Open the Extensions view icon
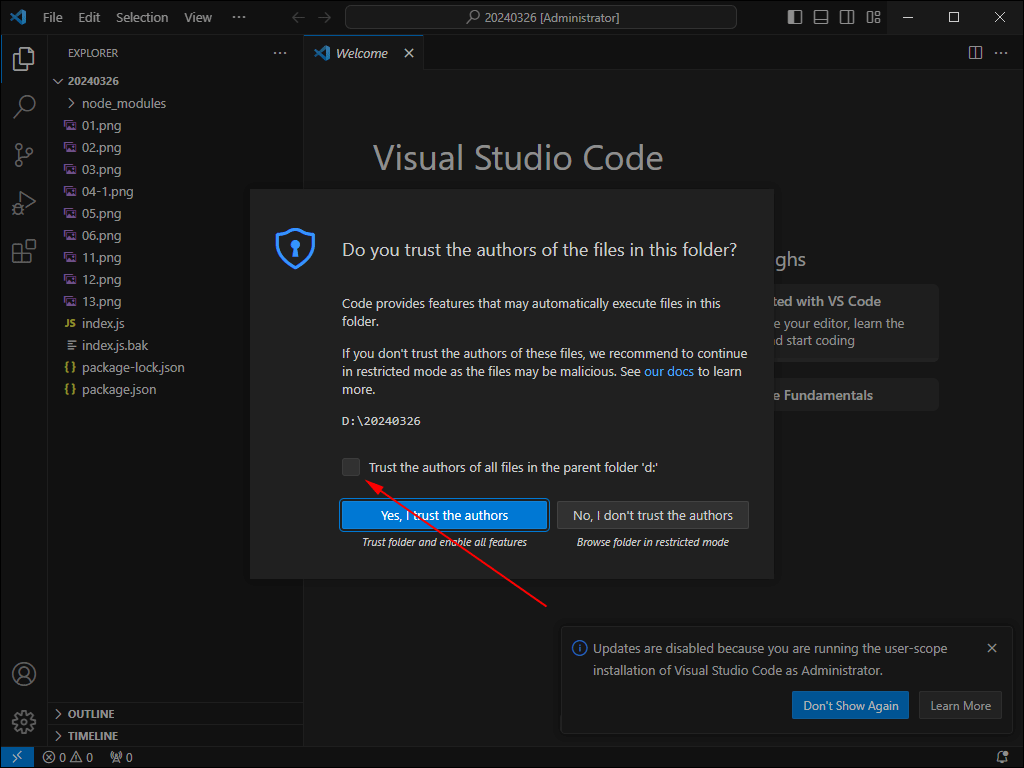The image size is (1024, 768). click(24, 251)
